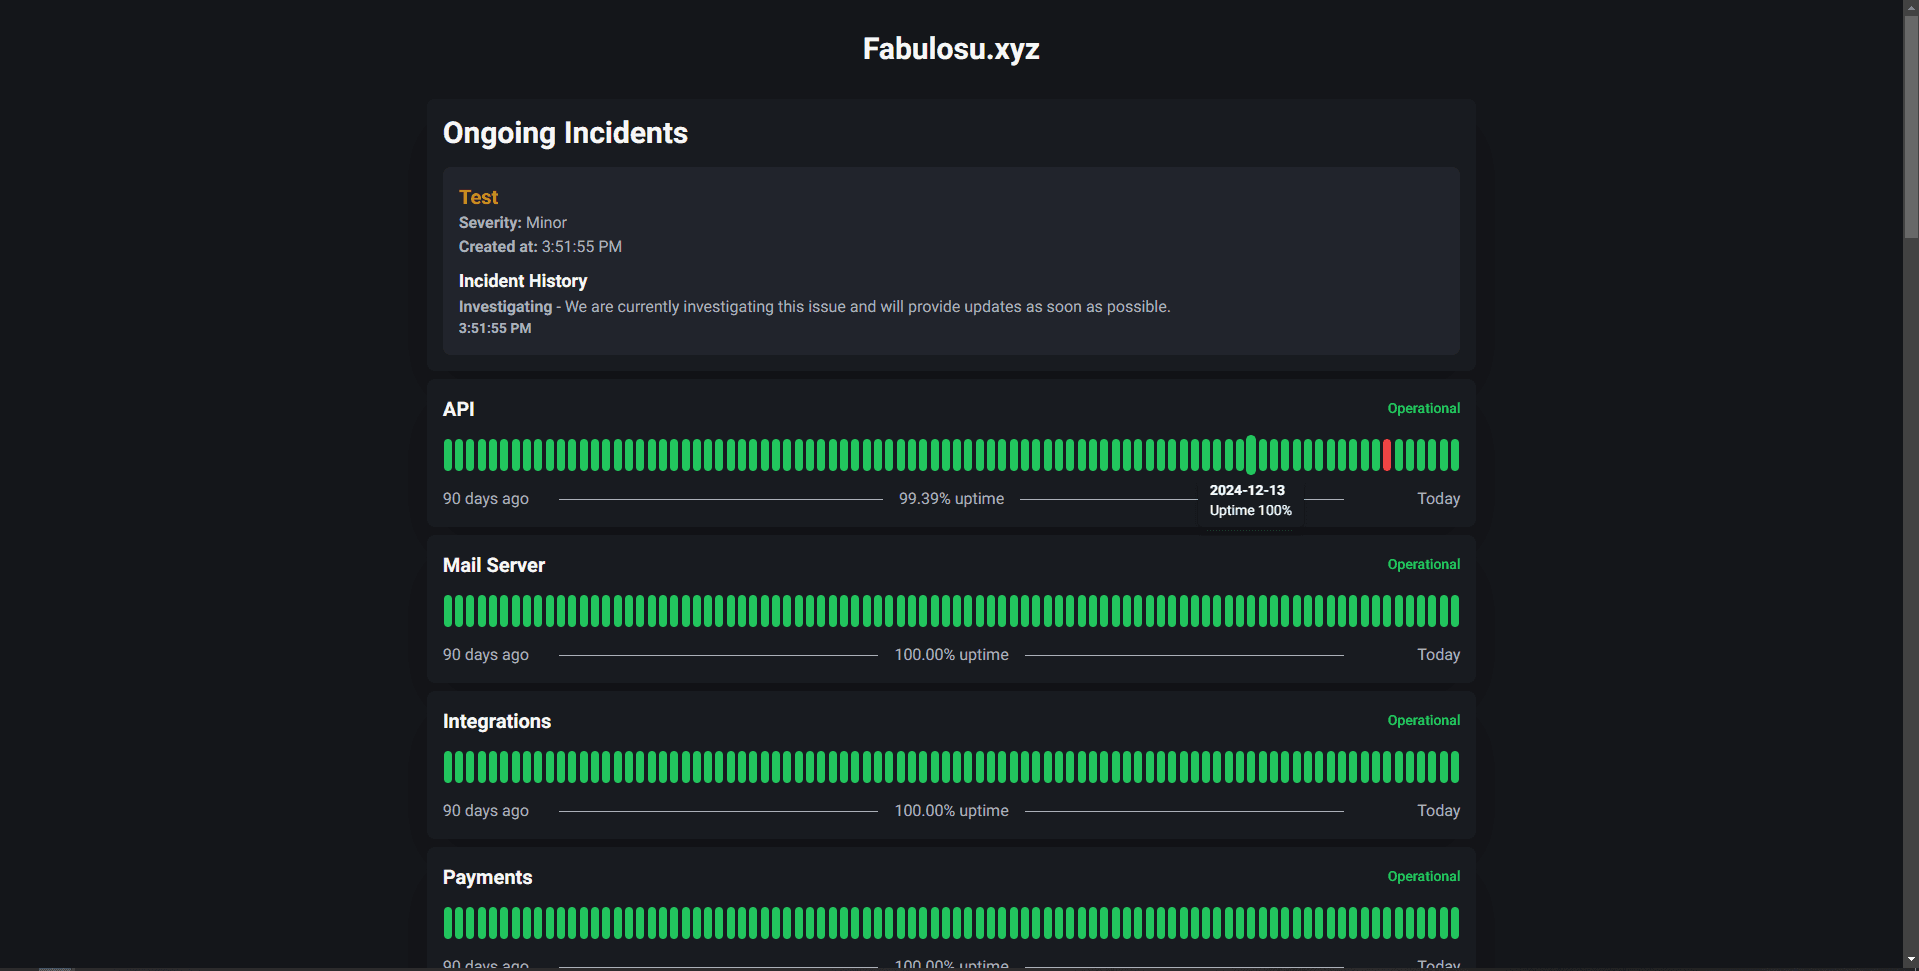The height and width of the screenshot is (971, 1919).
Task: Click the scrollbar up arrow
Action: [x=1910, y=8]
